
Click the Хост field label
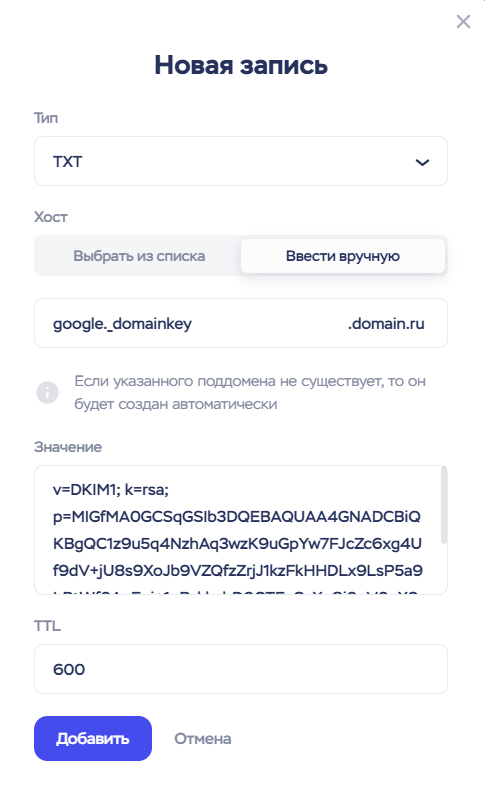[x=50, y=217]
